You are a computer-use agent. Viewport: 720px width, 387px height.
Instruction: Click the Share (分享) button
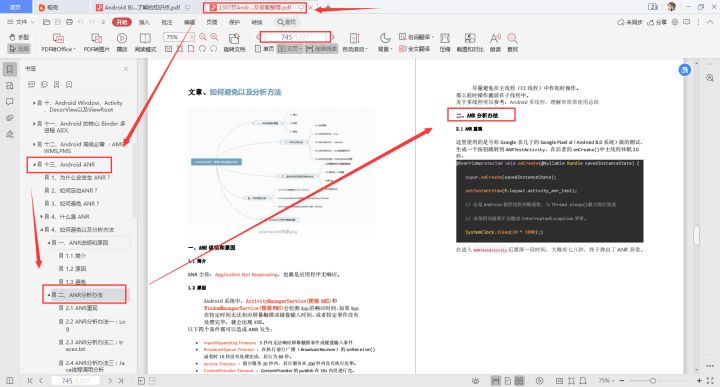coord(657,22)
